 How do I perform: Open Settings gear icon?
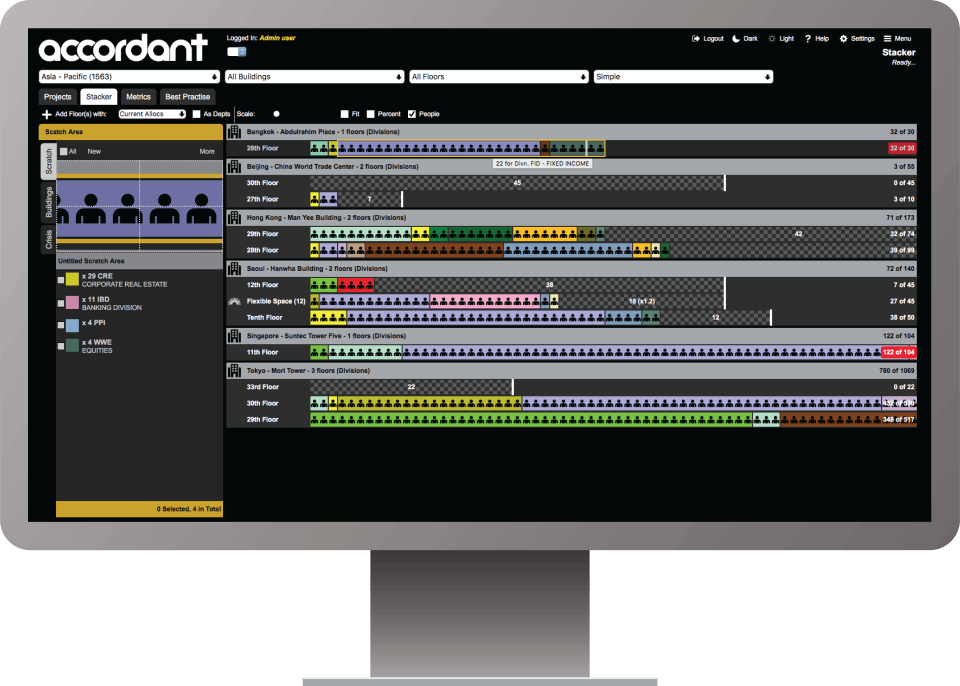[x=843, y=39]
